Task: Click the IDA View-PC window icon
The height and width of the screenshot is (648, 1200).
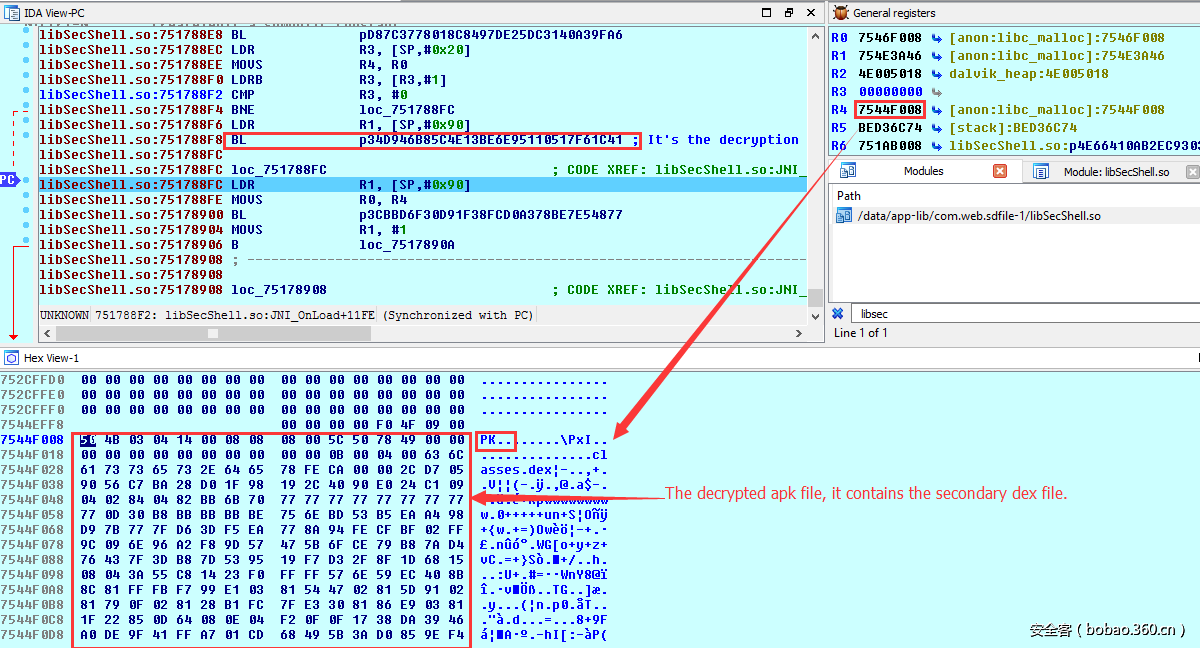Action: click(11, 13)
